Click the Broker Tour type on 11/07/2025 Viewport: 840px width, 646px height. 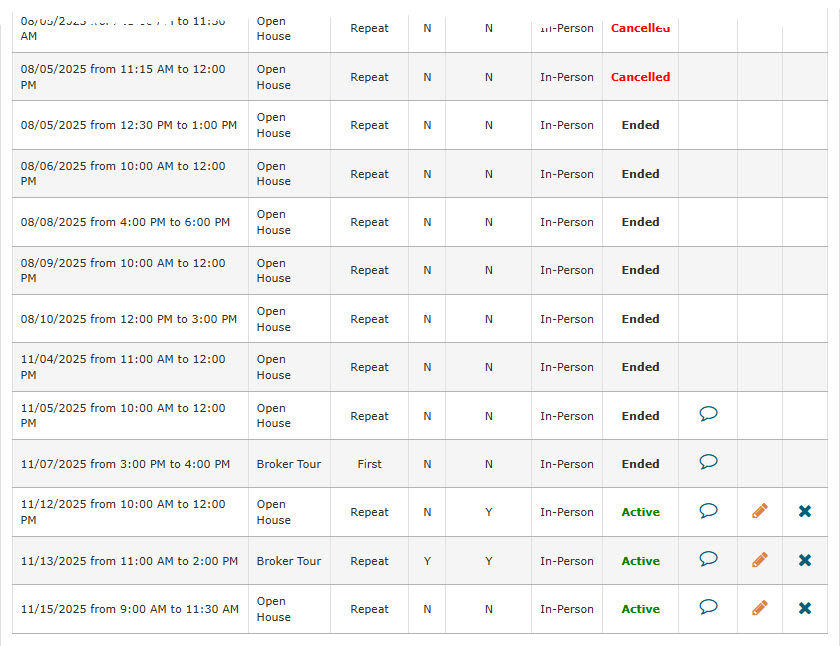pos(289,464)
